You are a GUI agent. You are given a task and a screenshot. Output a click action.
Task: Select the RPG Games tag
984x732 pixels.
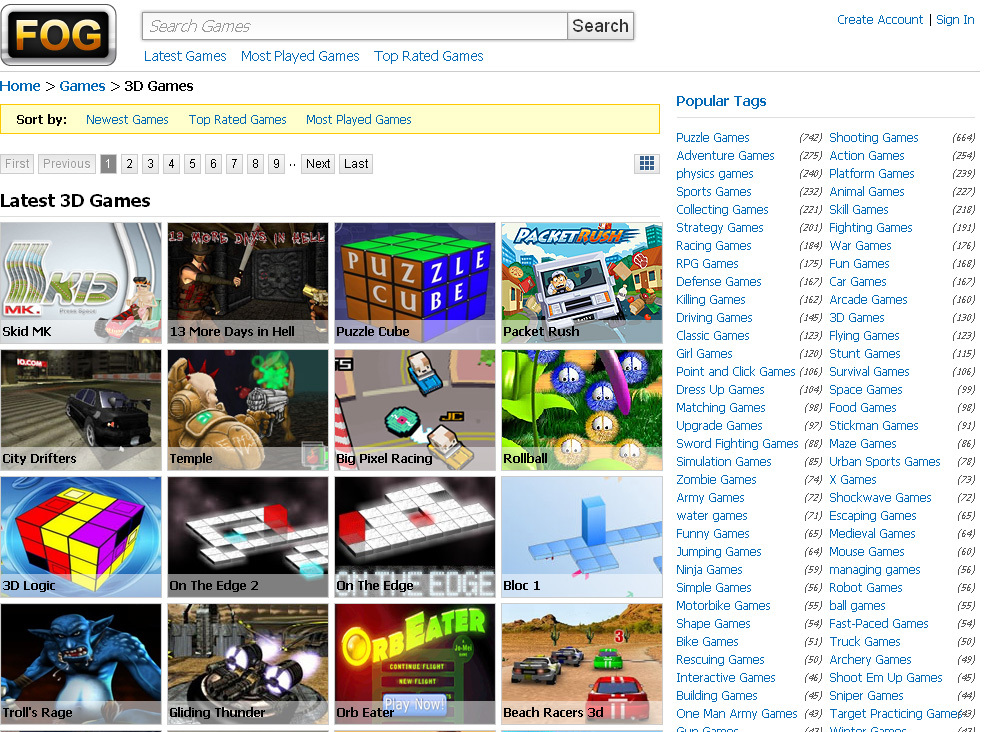point(707,264)
